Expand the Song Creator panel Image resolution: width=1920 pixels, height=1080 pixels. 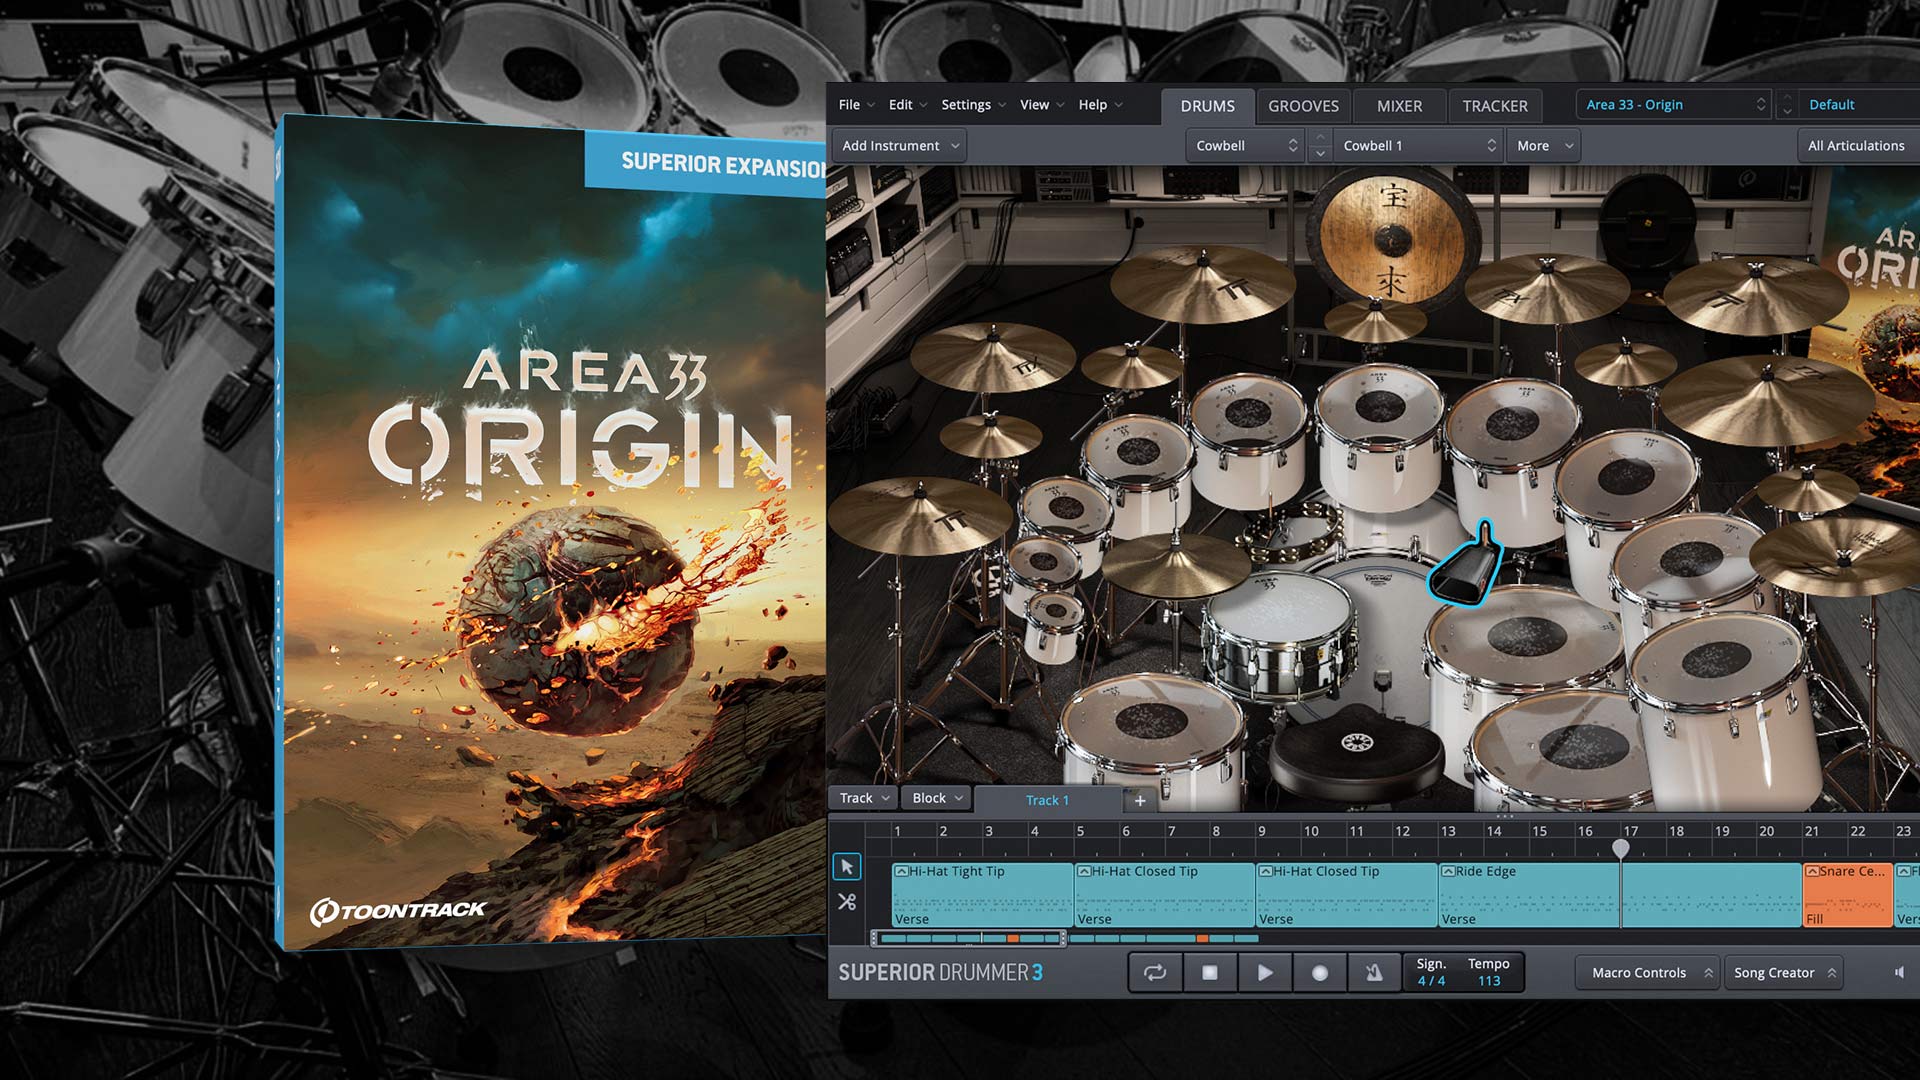click(x=1784, y=973)
